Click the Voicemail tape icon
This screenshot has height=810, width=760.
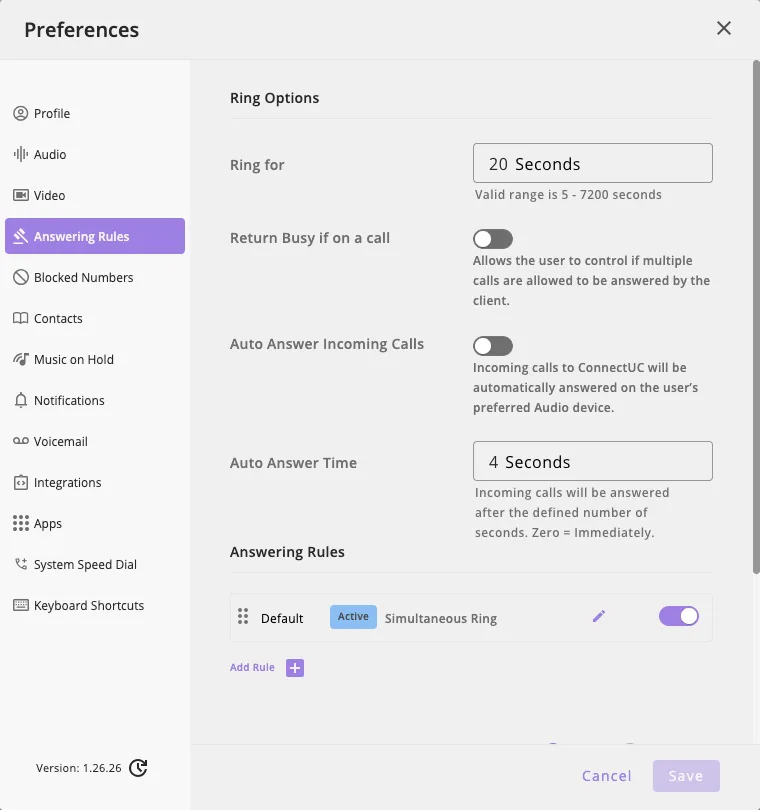pos(21,441)
